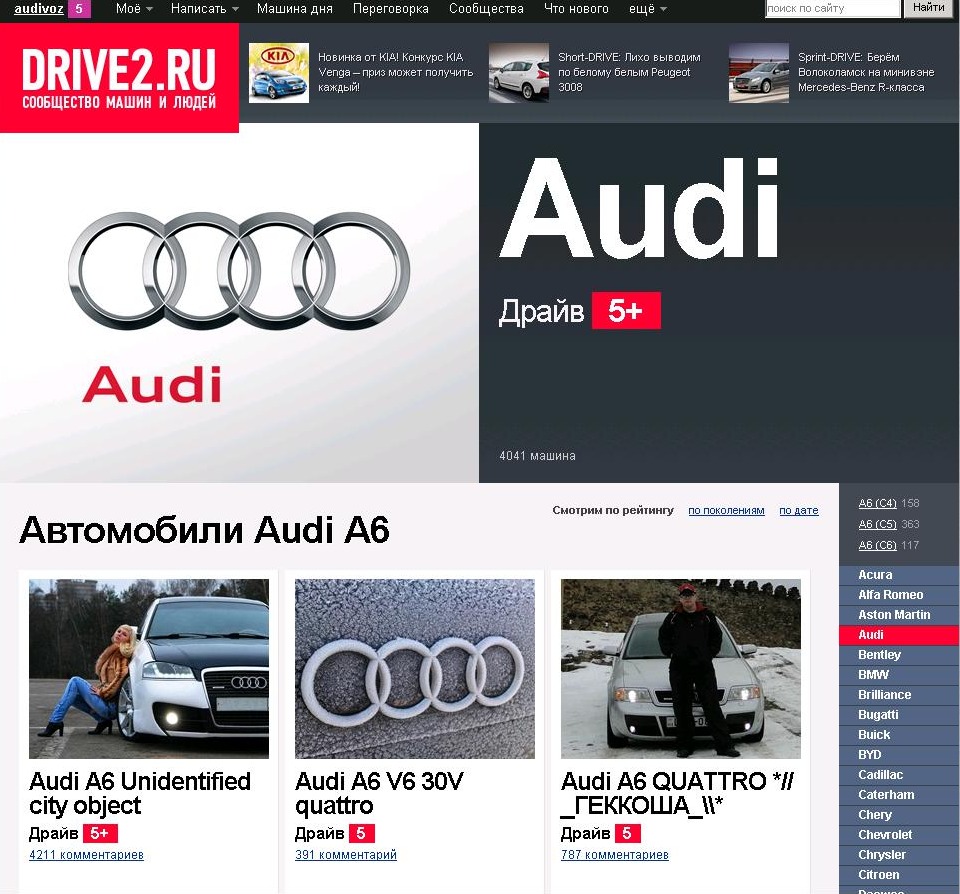Expand the Написать dropdown menu
Image resolution: width=960 pixels, height=894 pixels.
204,9
